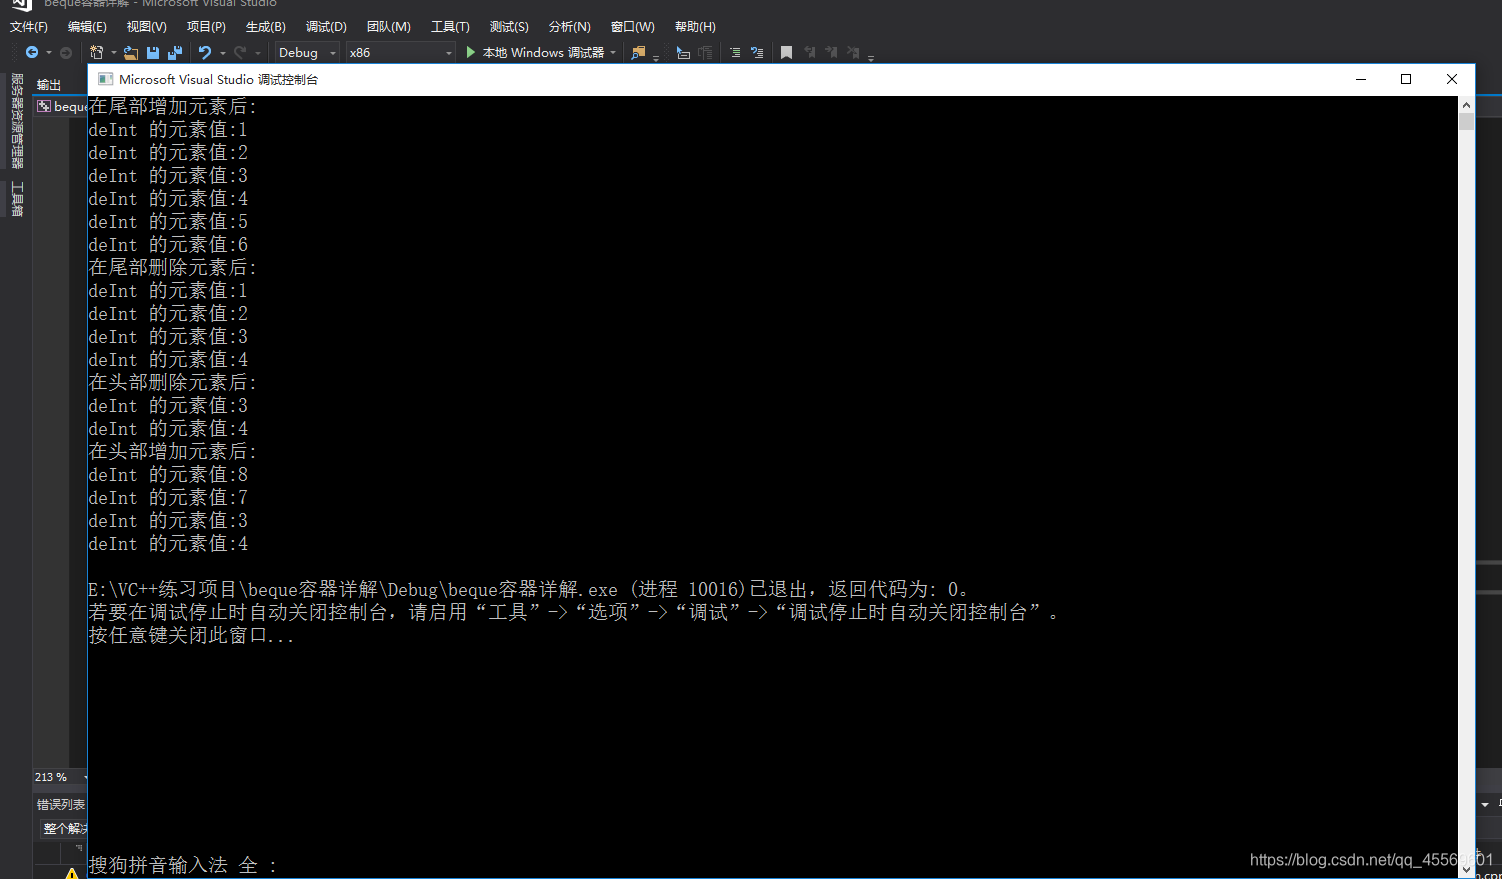Image resolution: width=1502 pixels, height=879 pixels.
Task: Undo the last action via toolbar
Action: coord(205,52)
